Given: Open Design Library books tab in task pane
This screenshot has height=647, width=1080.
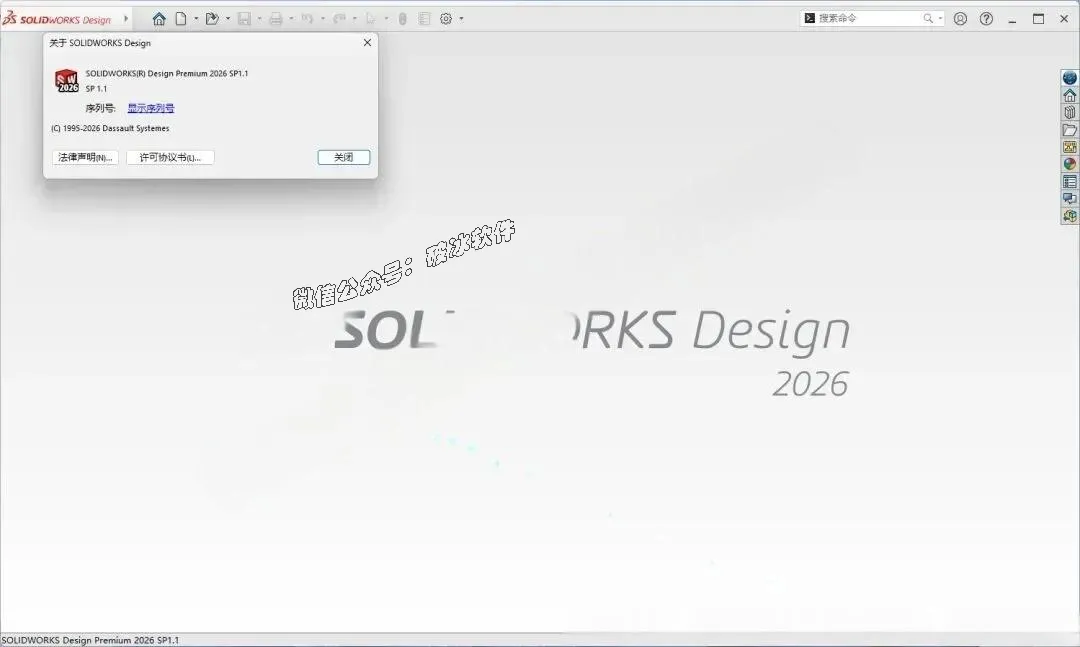Looking at the screenshot, I should pos(1070,112).
